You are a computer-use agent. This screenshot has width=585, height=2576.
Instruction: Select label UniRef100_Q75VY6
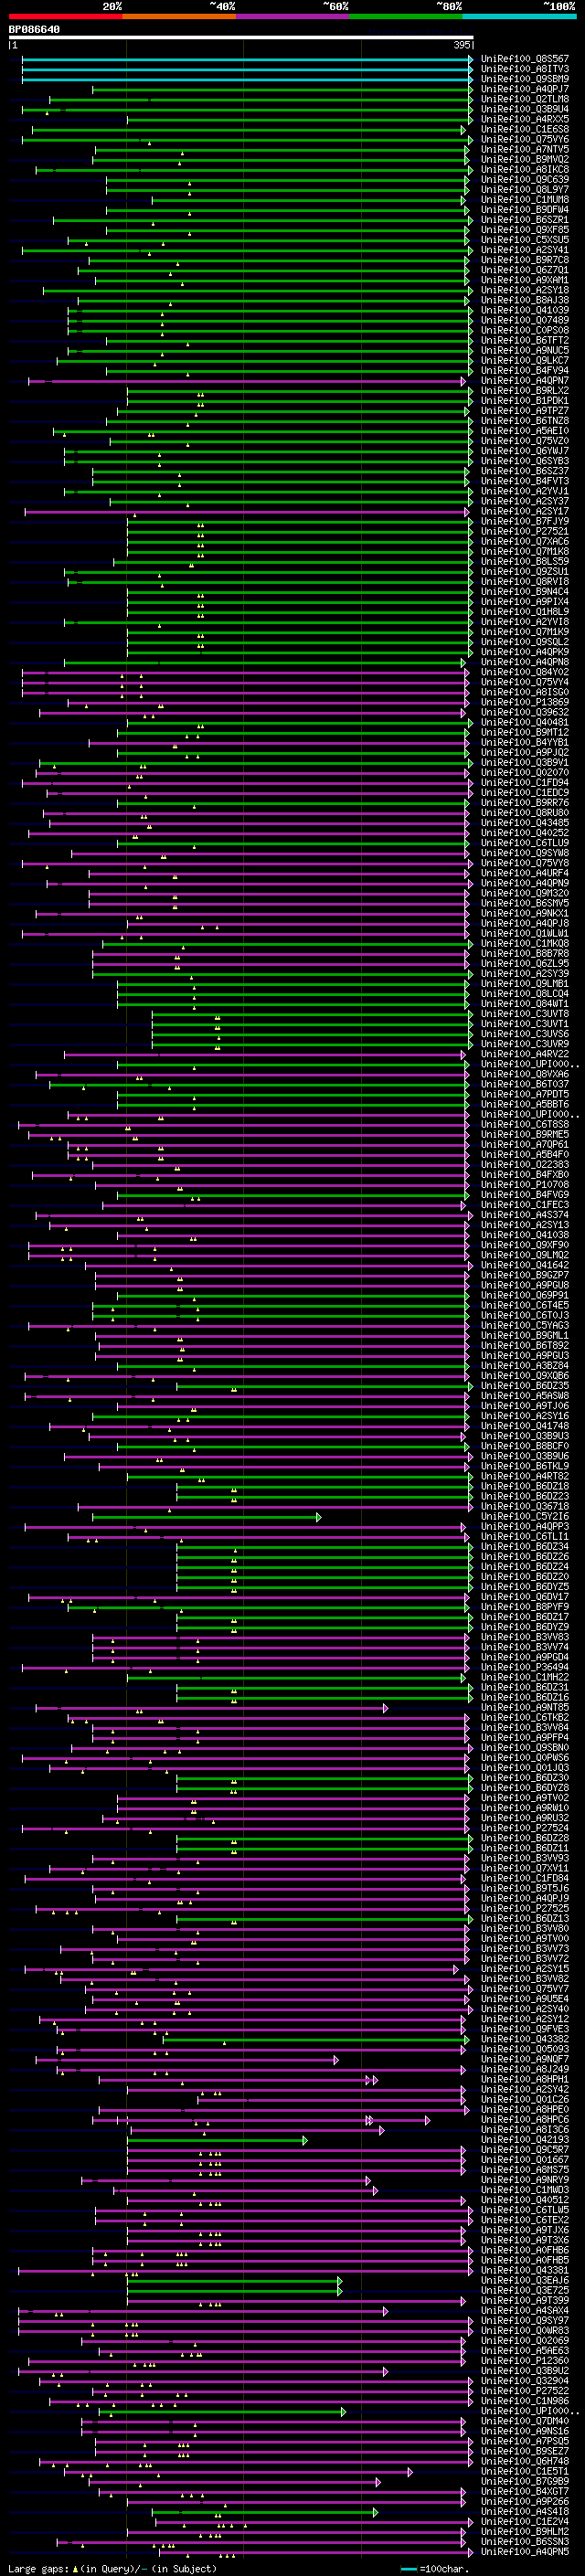click(525, 139)
